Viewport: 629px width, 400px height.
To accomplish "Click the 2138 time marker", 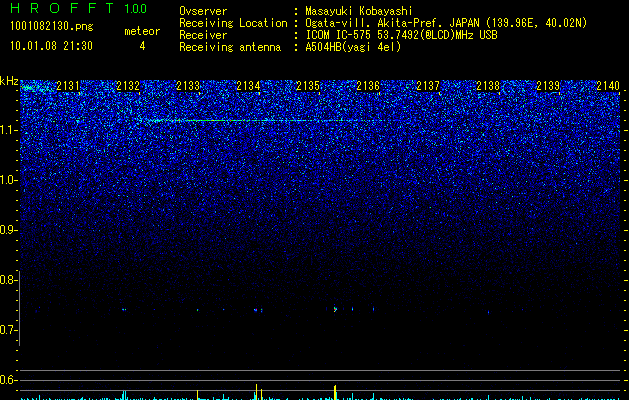I will click(488, 86).
